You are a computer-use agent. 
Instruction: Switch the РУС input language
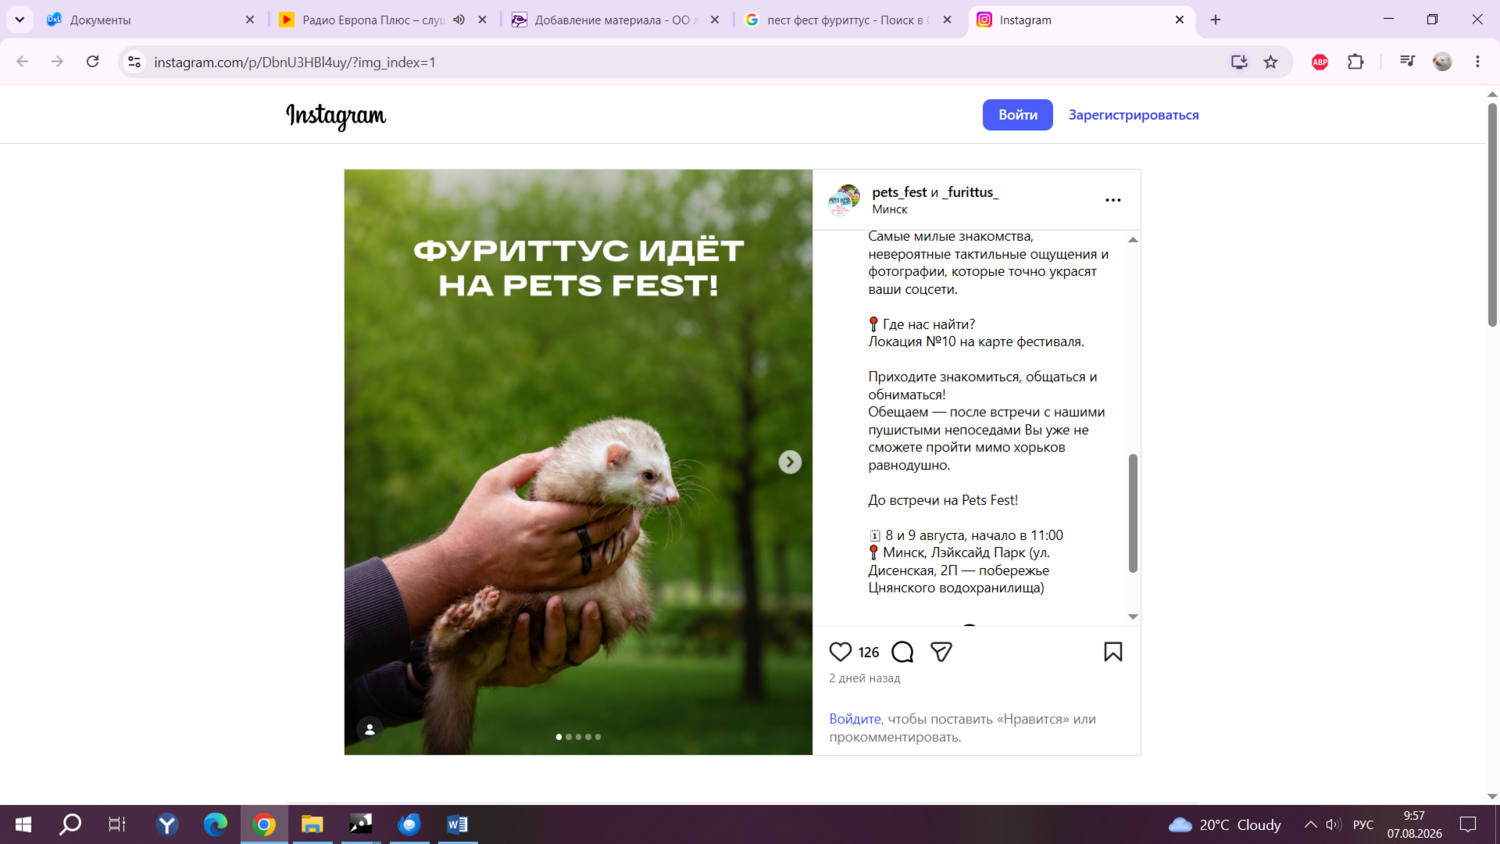pyautogui.click(x=1363, y=825)
